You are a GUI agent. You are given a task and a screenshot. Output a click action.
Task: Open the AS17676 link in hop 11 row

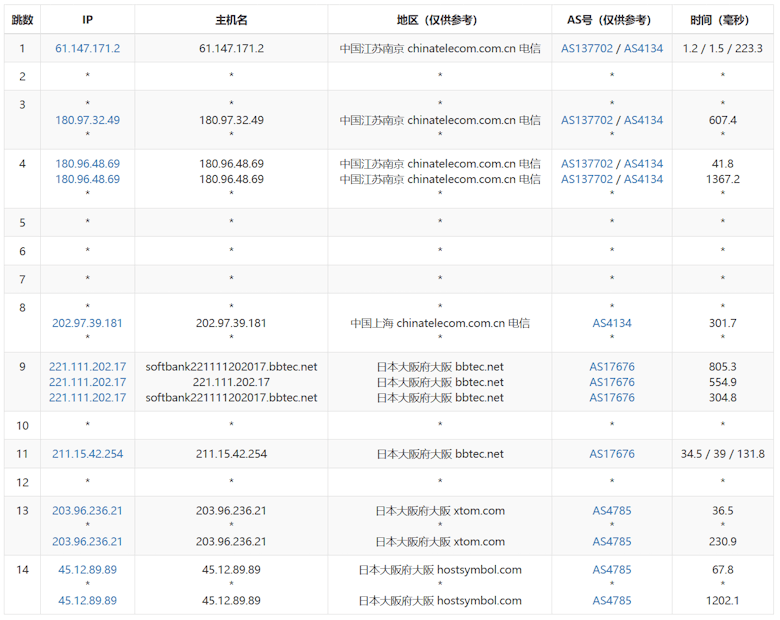[x=612, y=454]
